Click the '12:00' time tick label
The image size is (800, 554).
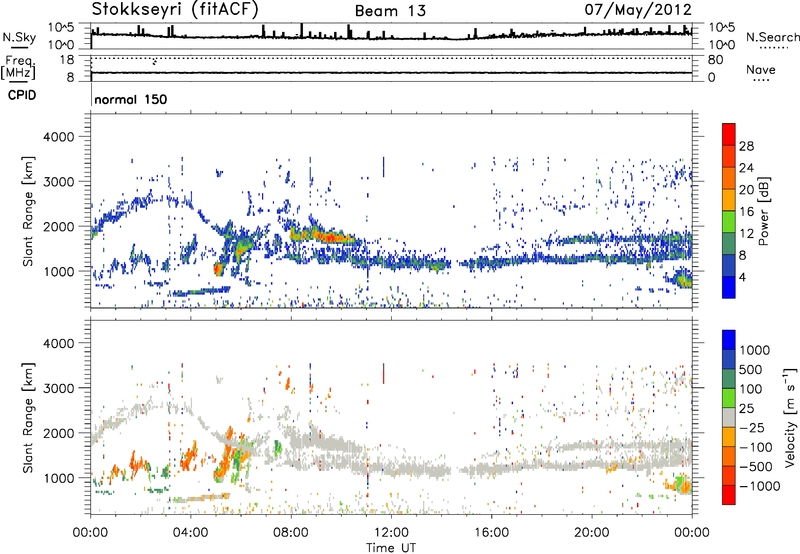pyautogui.click(x=391, y=533)
